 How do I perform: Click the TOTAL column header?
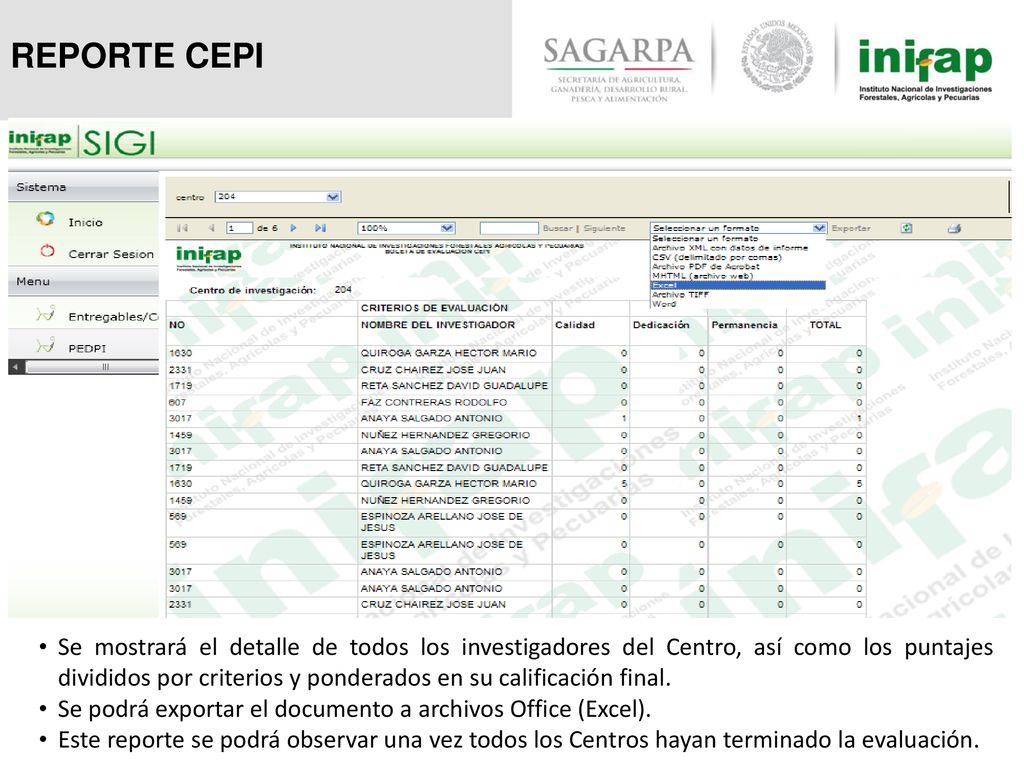tap(825, 325)
